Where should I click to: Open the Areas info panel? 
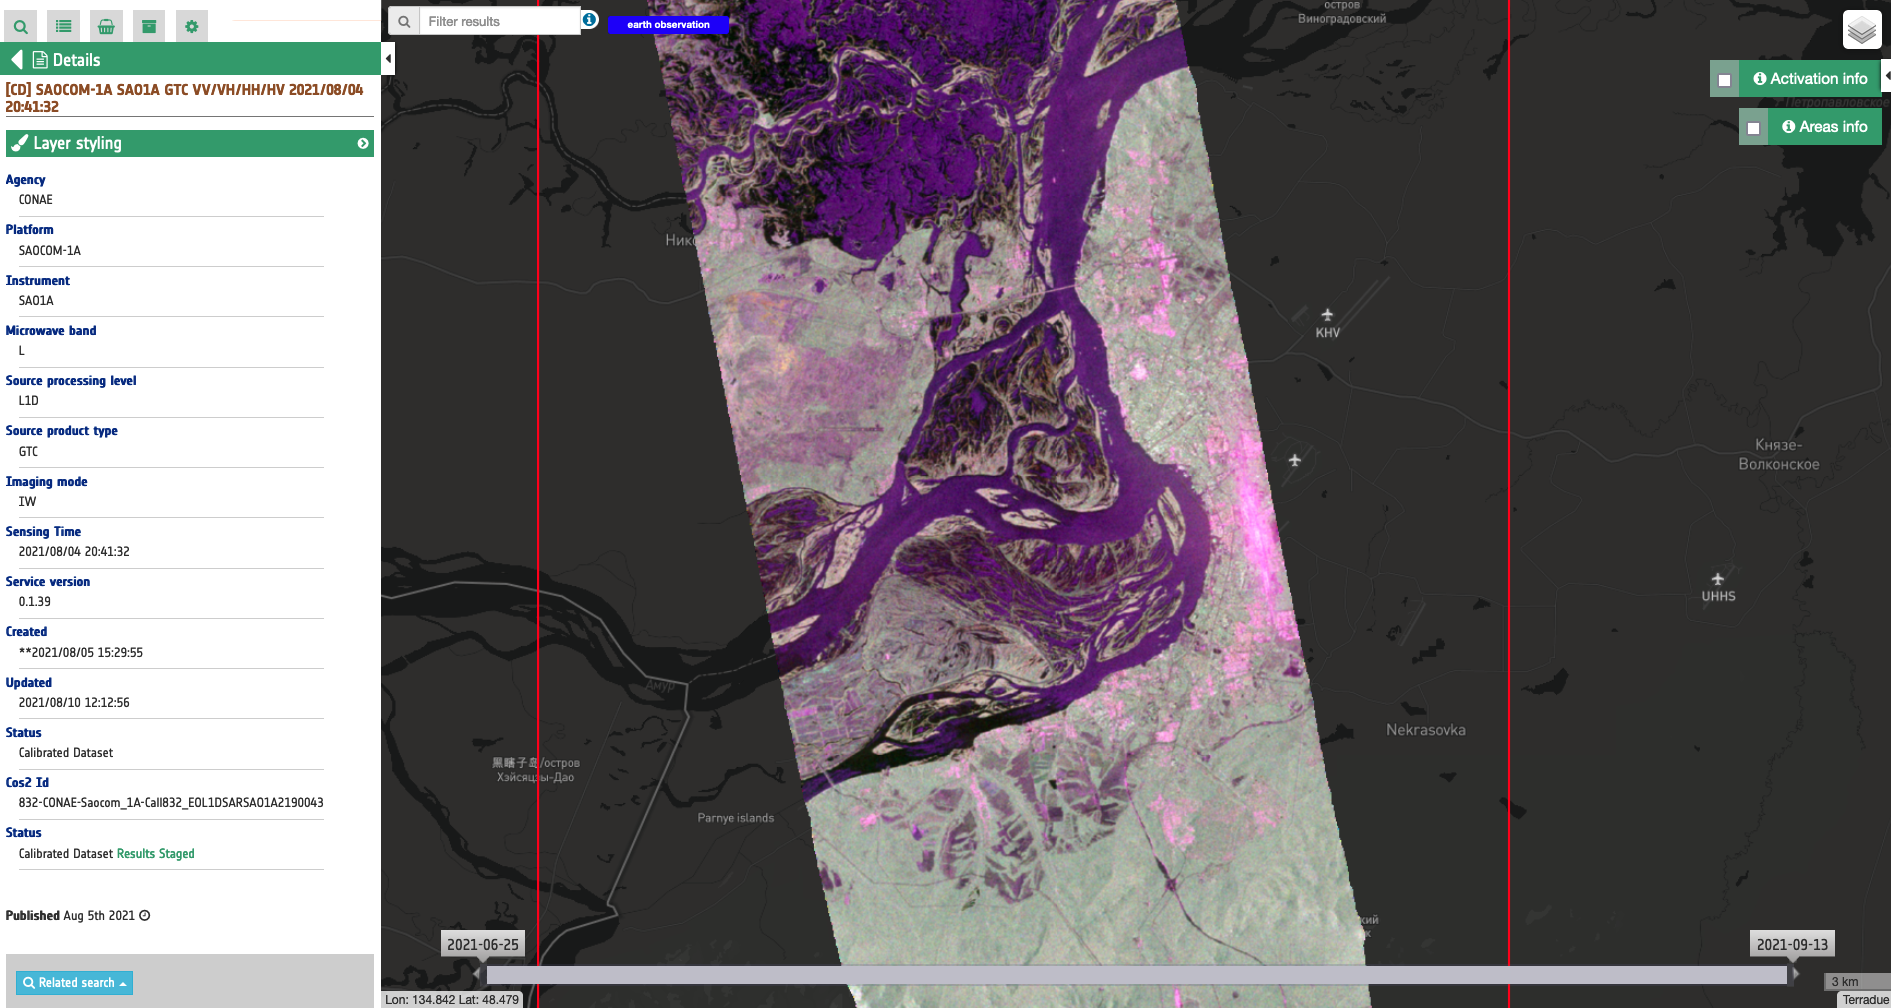(1824, 127)
